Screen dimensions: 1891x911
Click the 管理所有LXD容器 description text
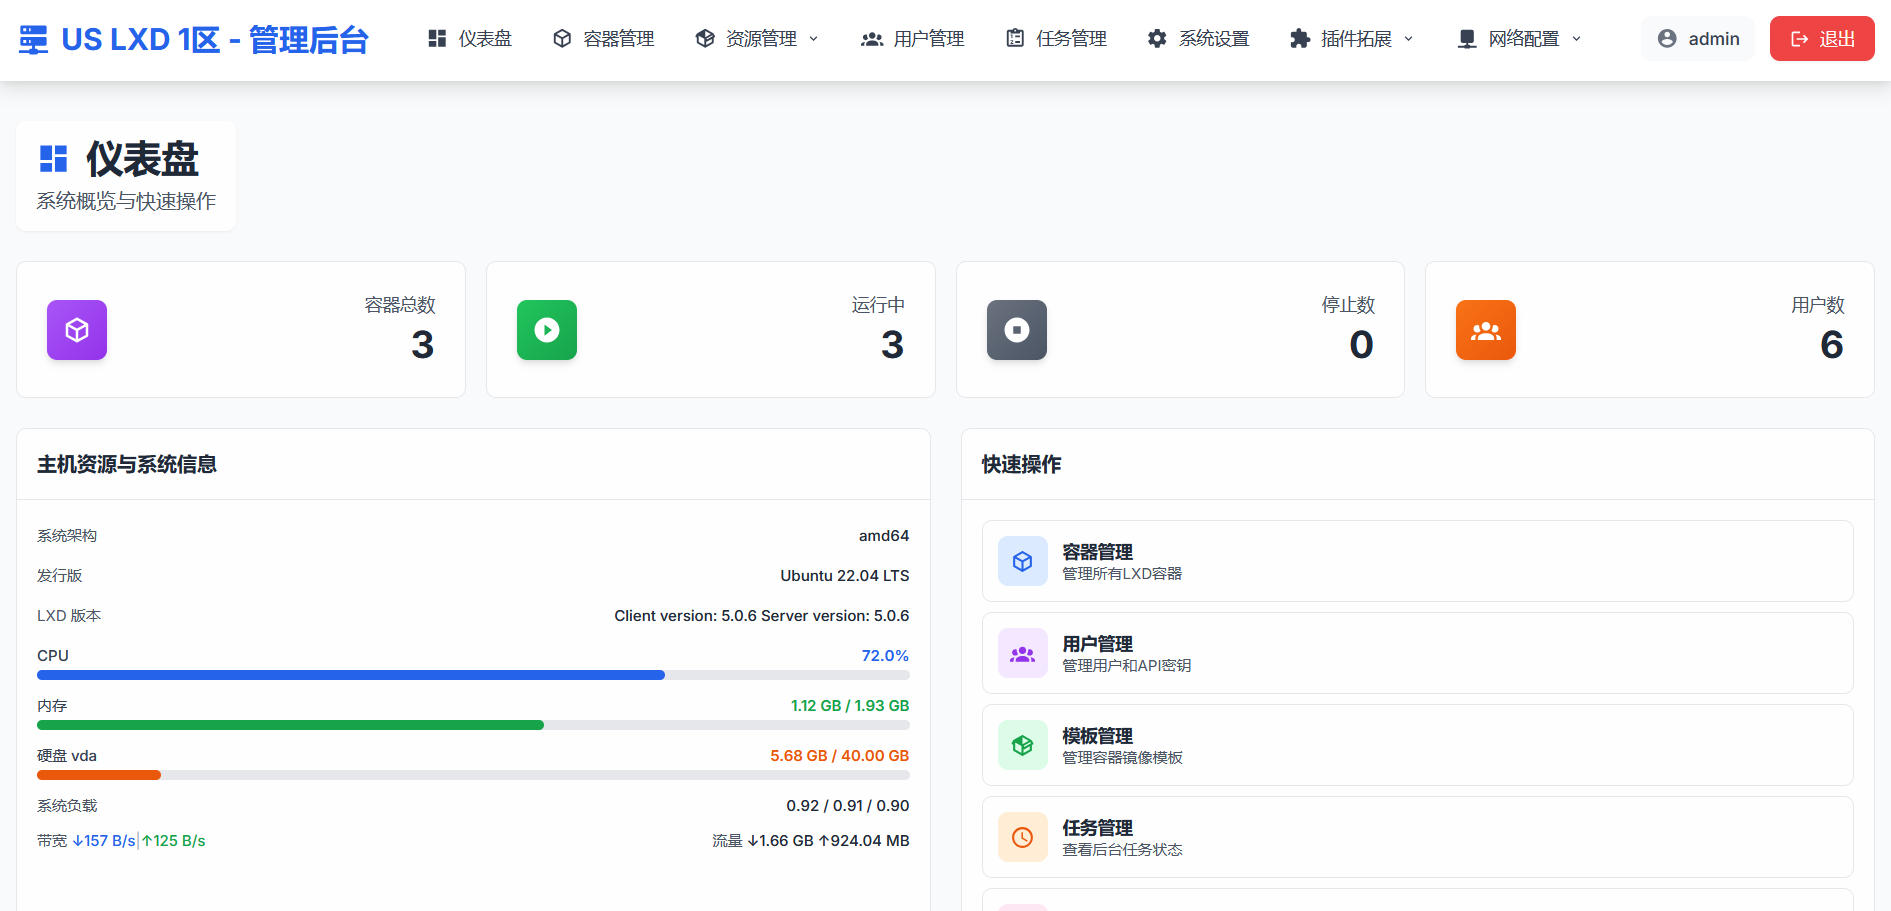tap(1122, 574)
